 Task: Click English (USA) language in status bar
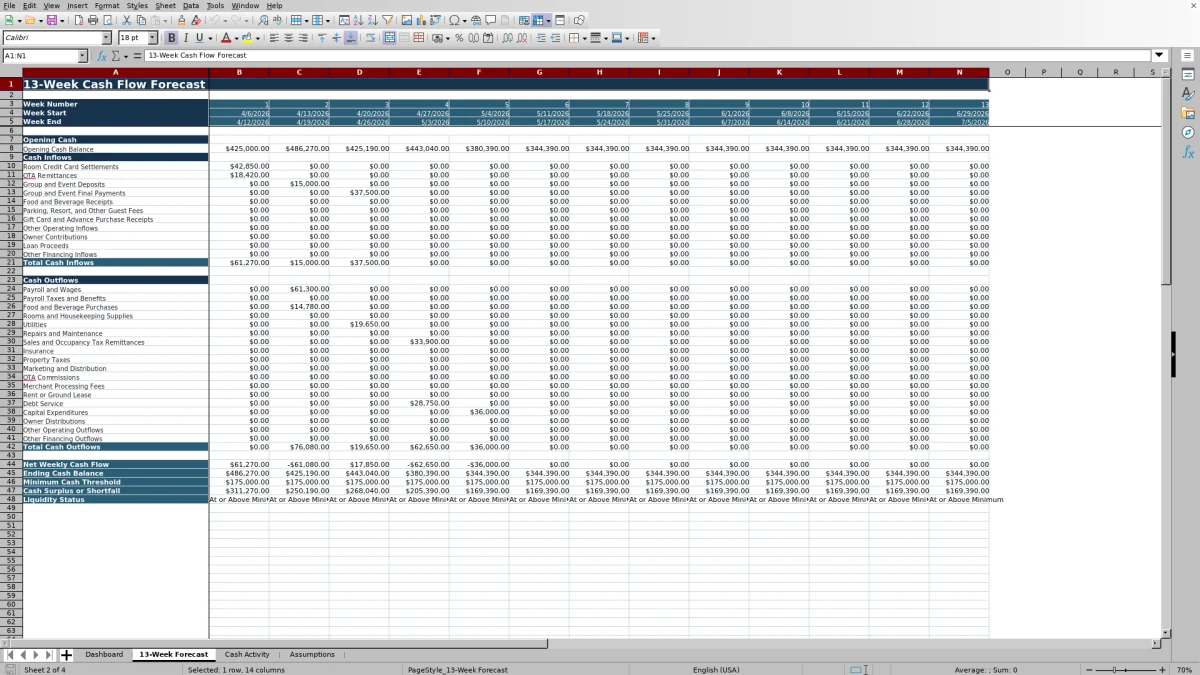point(716,669)
